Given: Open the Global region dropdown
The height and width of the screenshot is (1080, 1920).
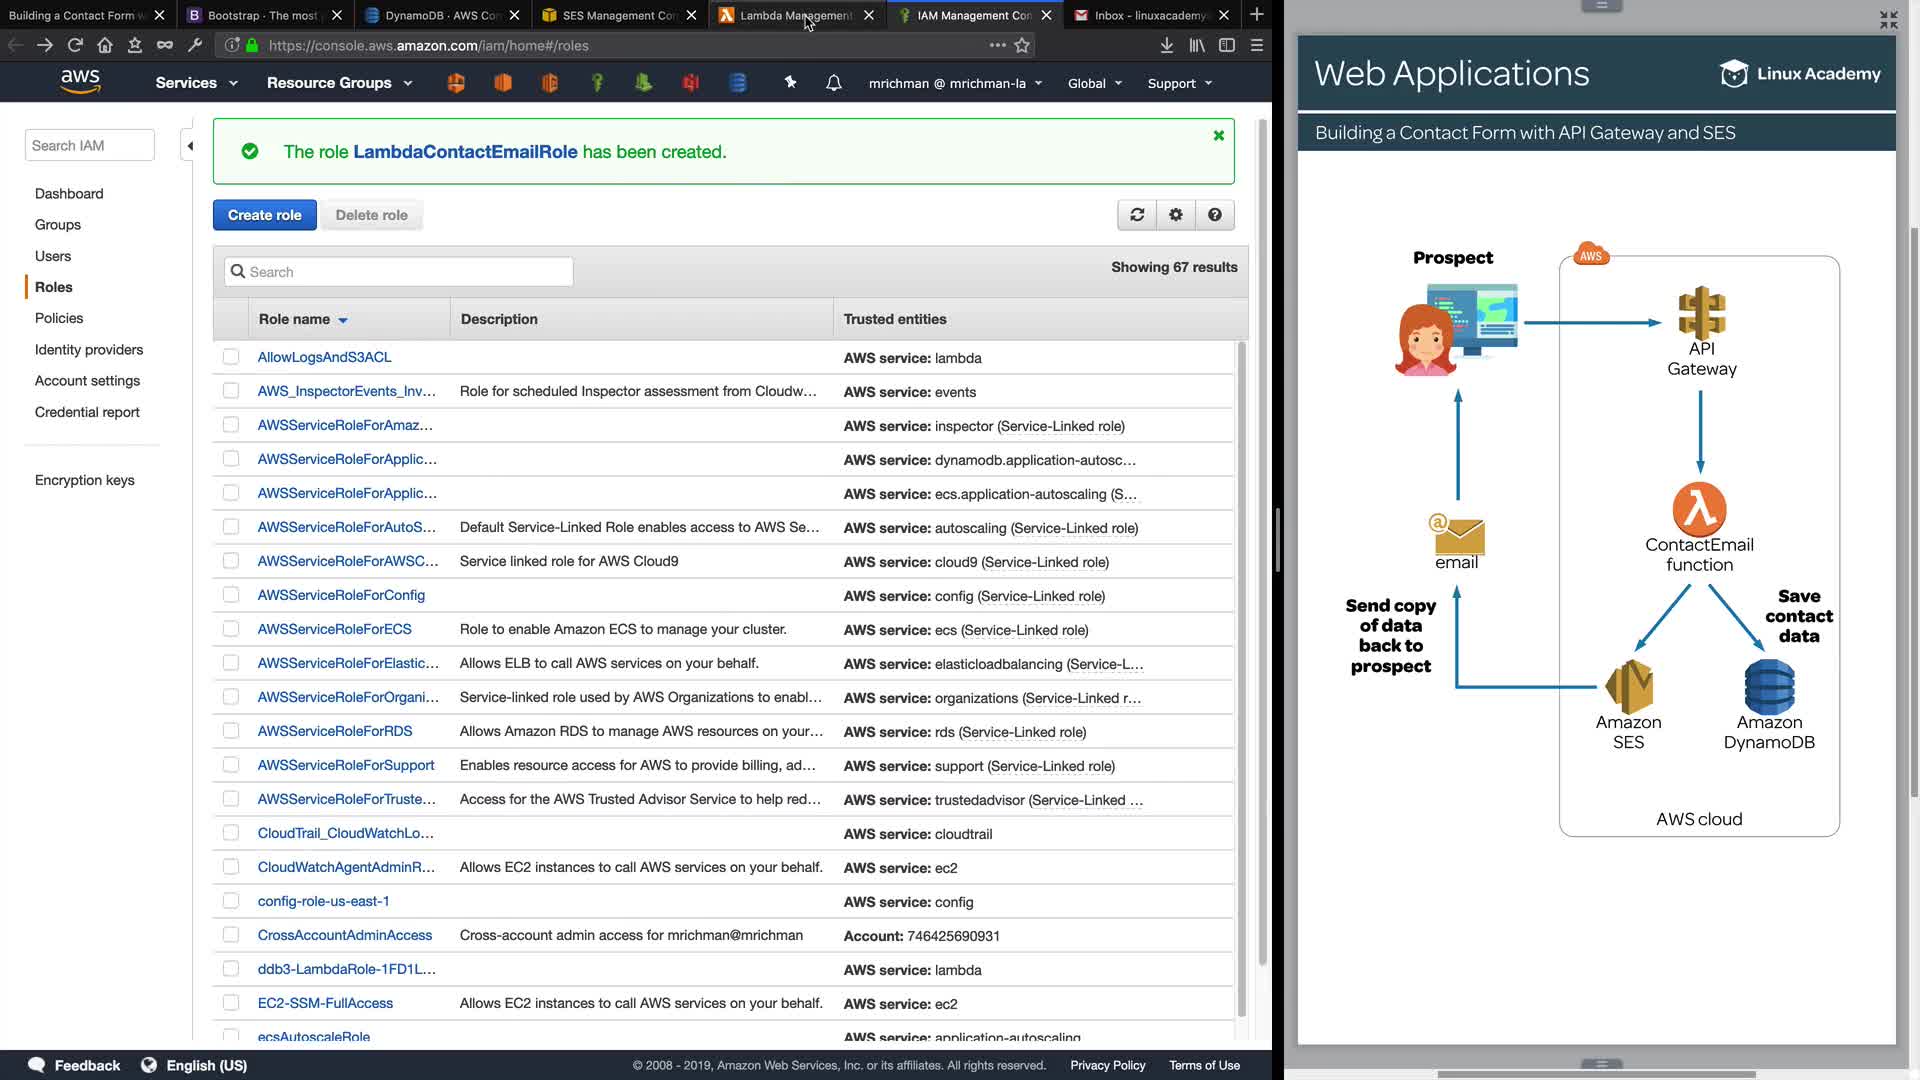Looking at the screenshot, I should tap(1094, 83).
